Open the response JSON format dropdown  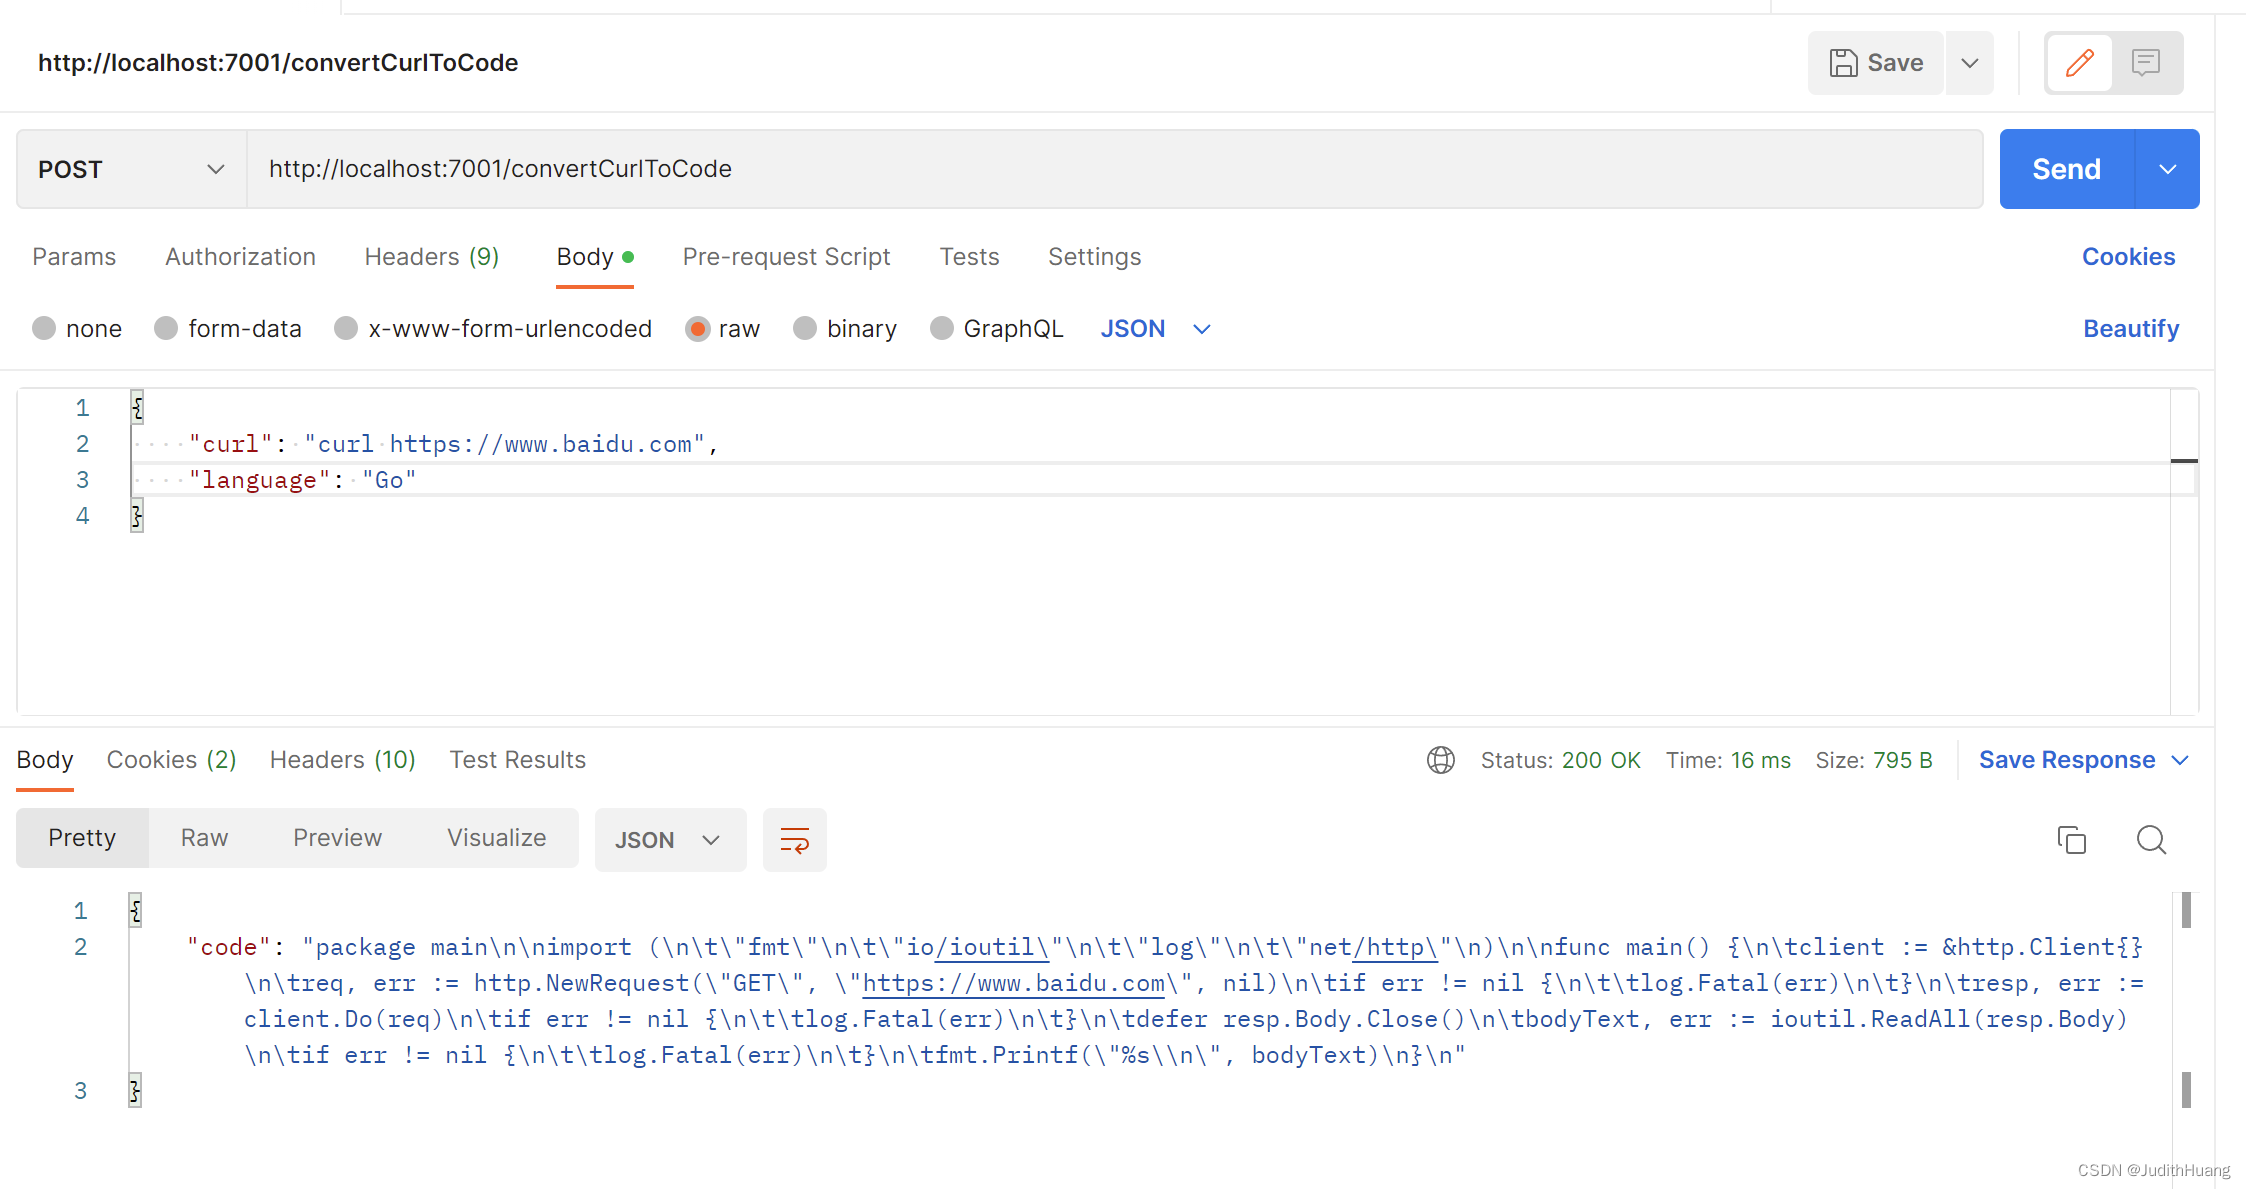670,840
